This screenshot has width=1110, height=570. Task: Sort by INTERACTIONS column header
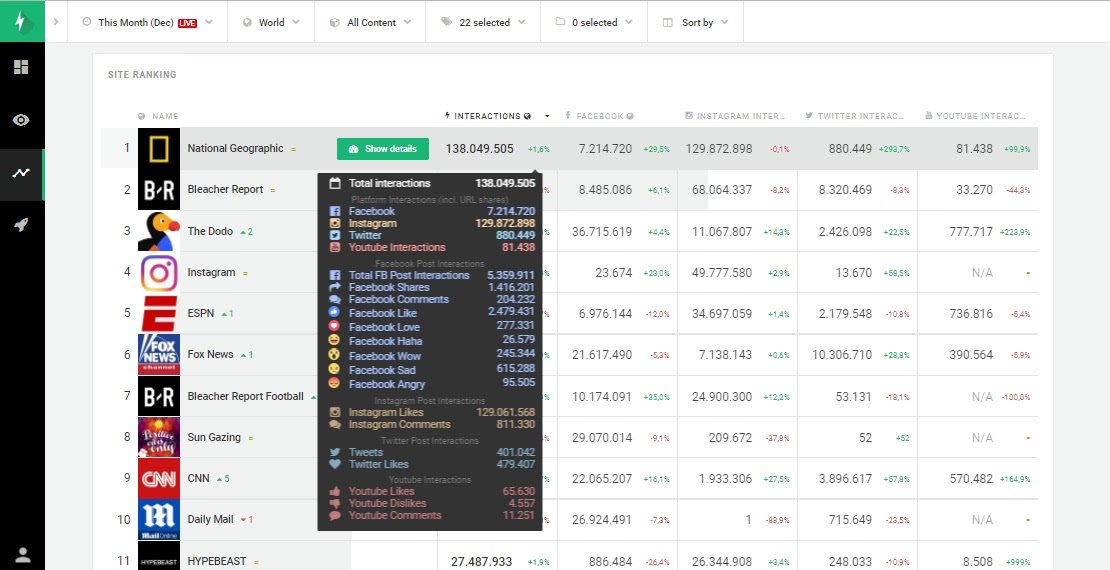[x=488, y=116]
